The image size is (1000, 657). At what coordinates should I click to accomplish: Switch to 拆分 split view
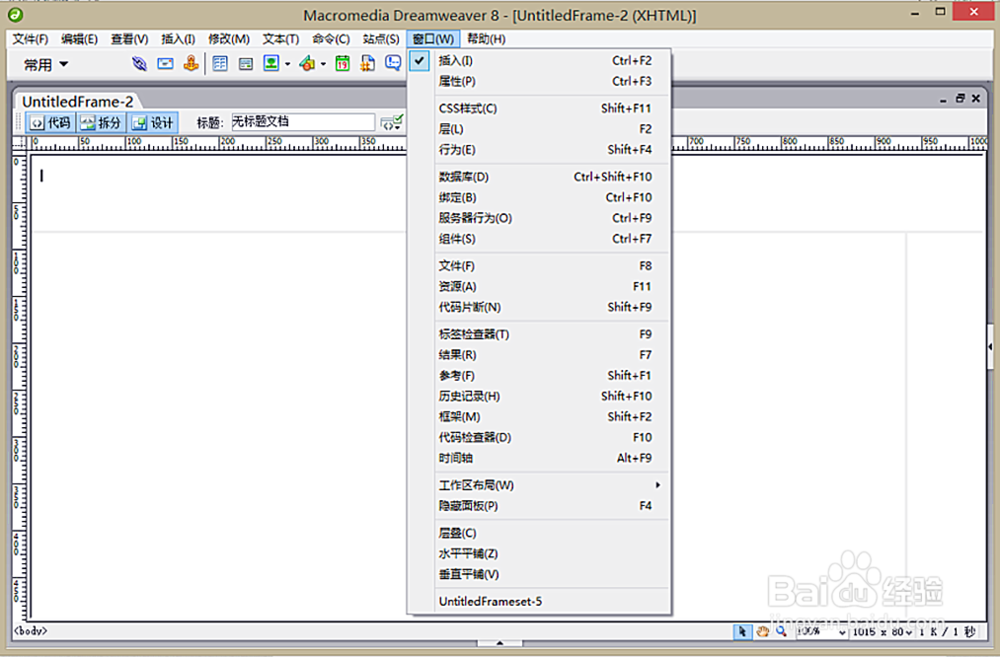(101, 122)
